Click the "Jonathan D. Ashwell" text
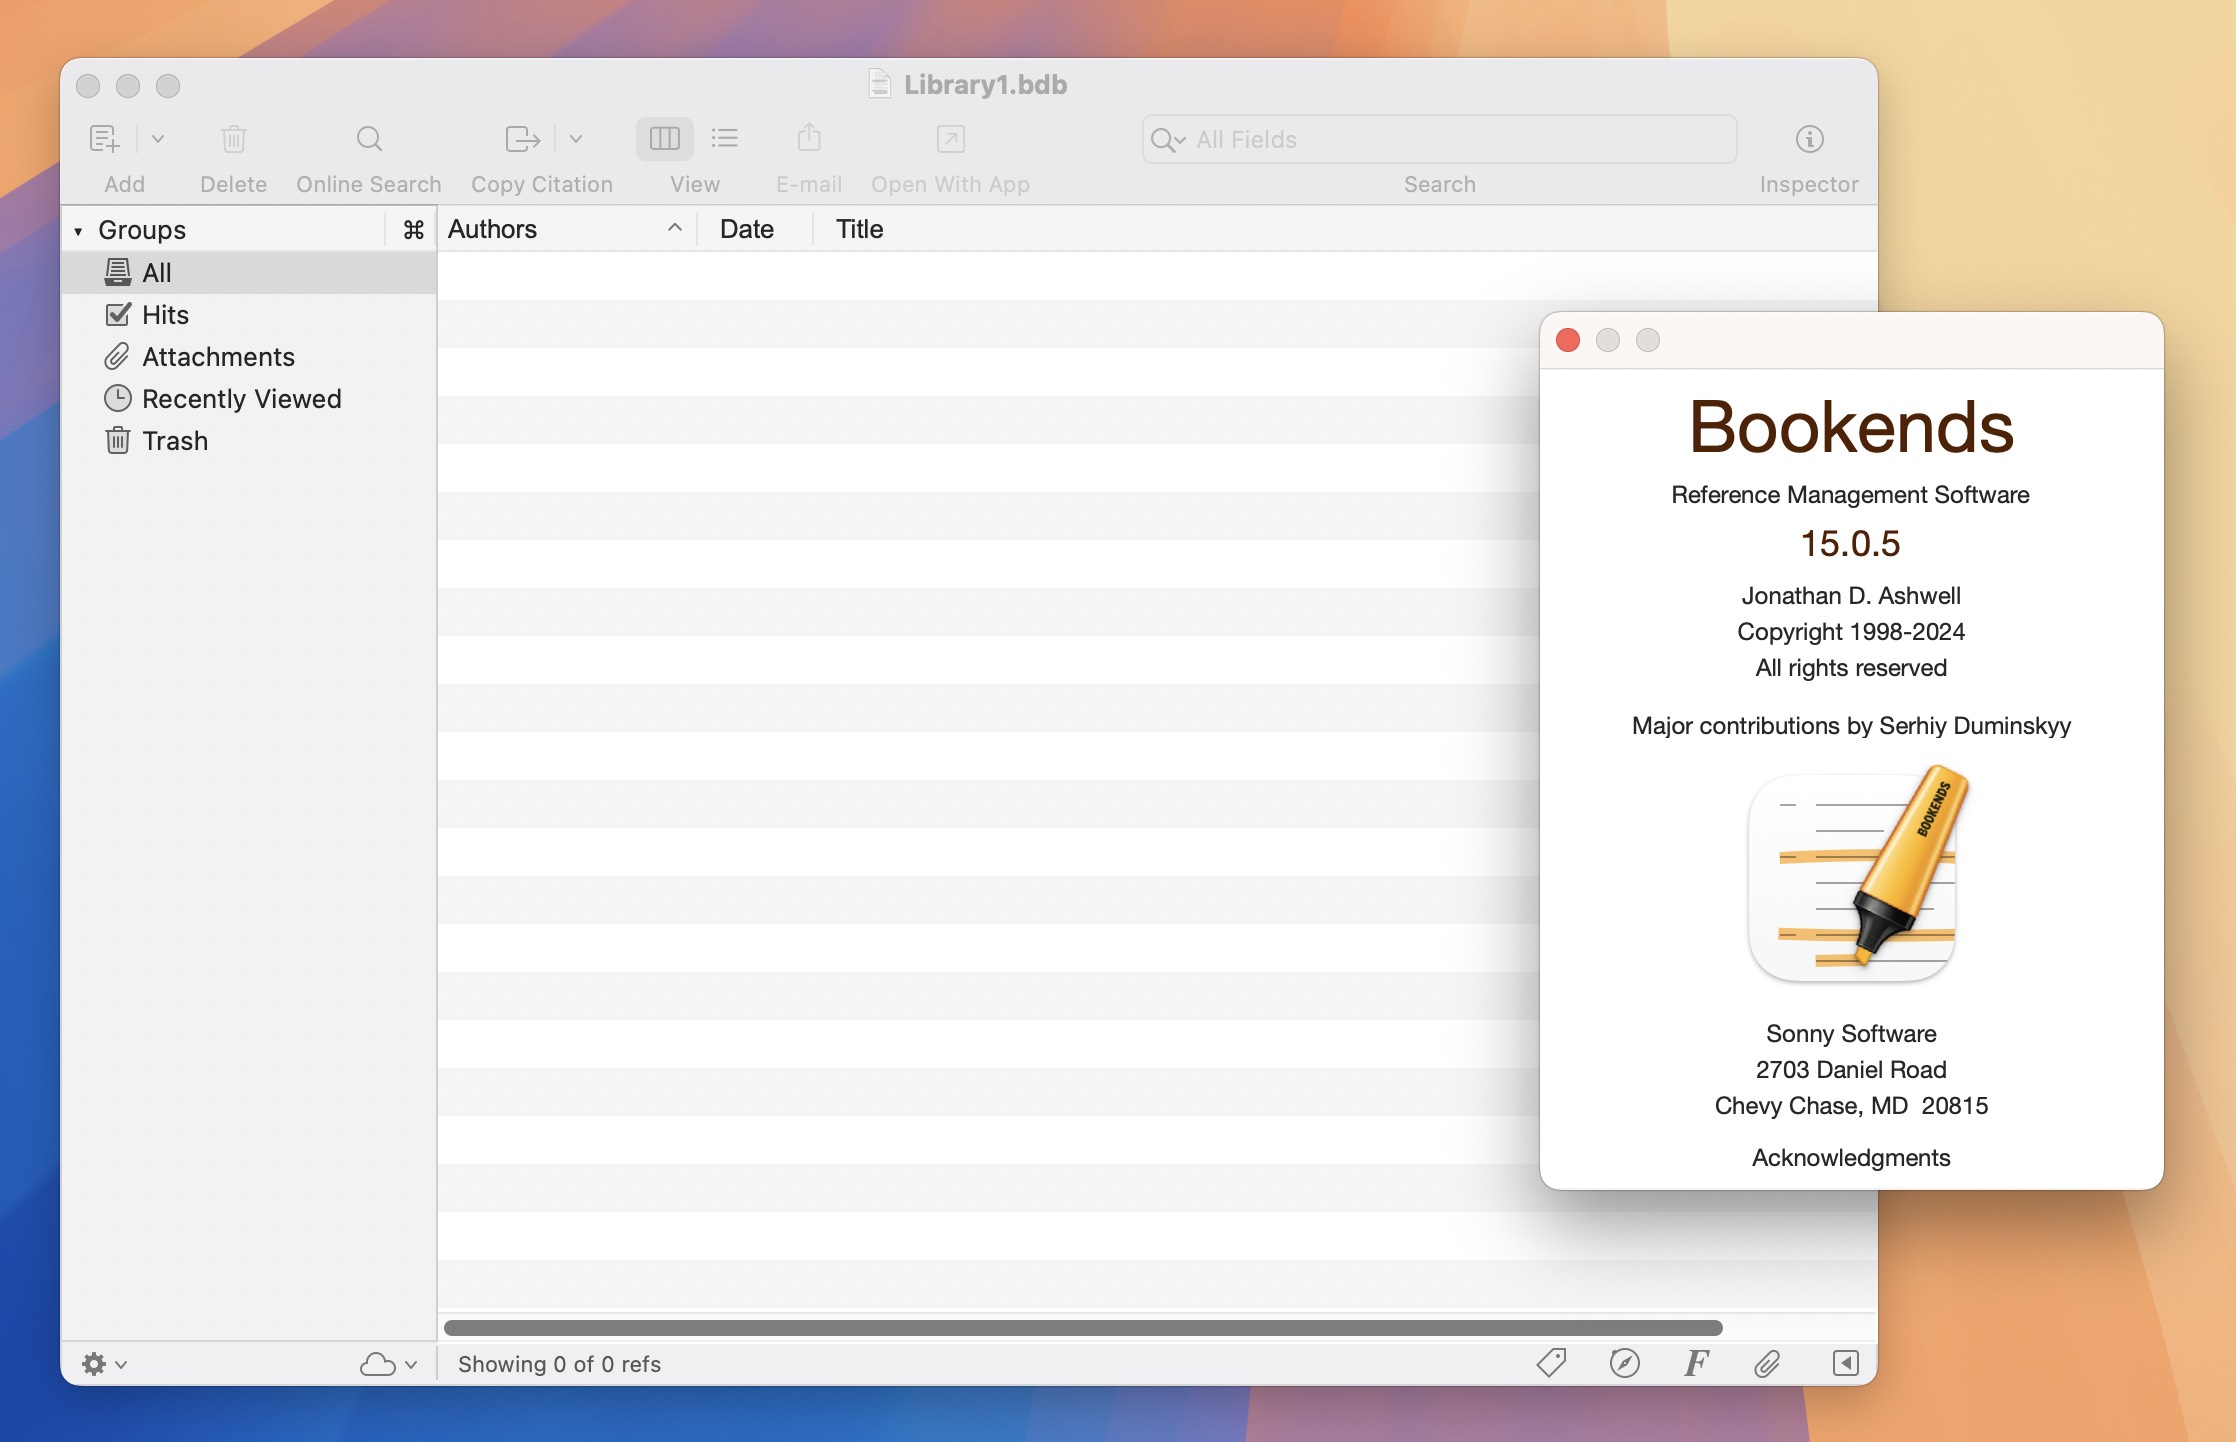Image resolution: width=2236 pixels, height=1442 pixels. click(x=1851, y=595)
